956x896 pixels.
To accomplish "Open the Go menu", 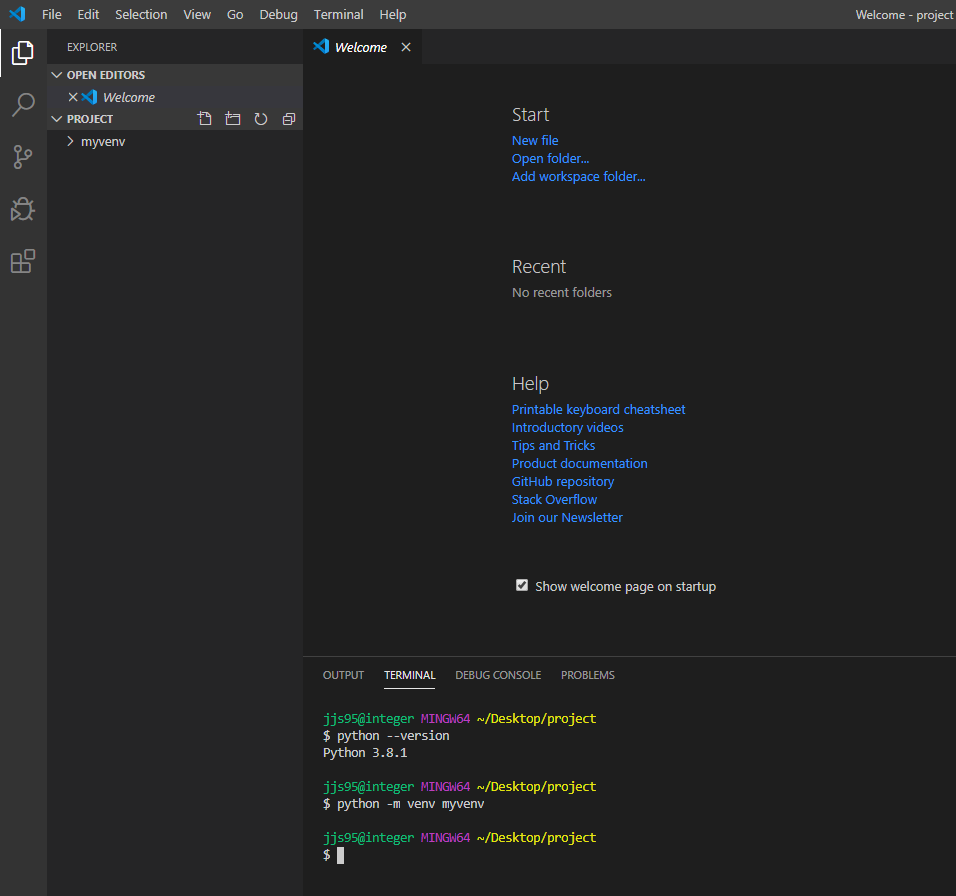I will (235, 15).
